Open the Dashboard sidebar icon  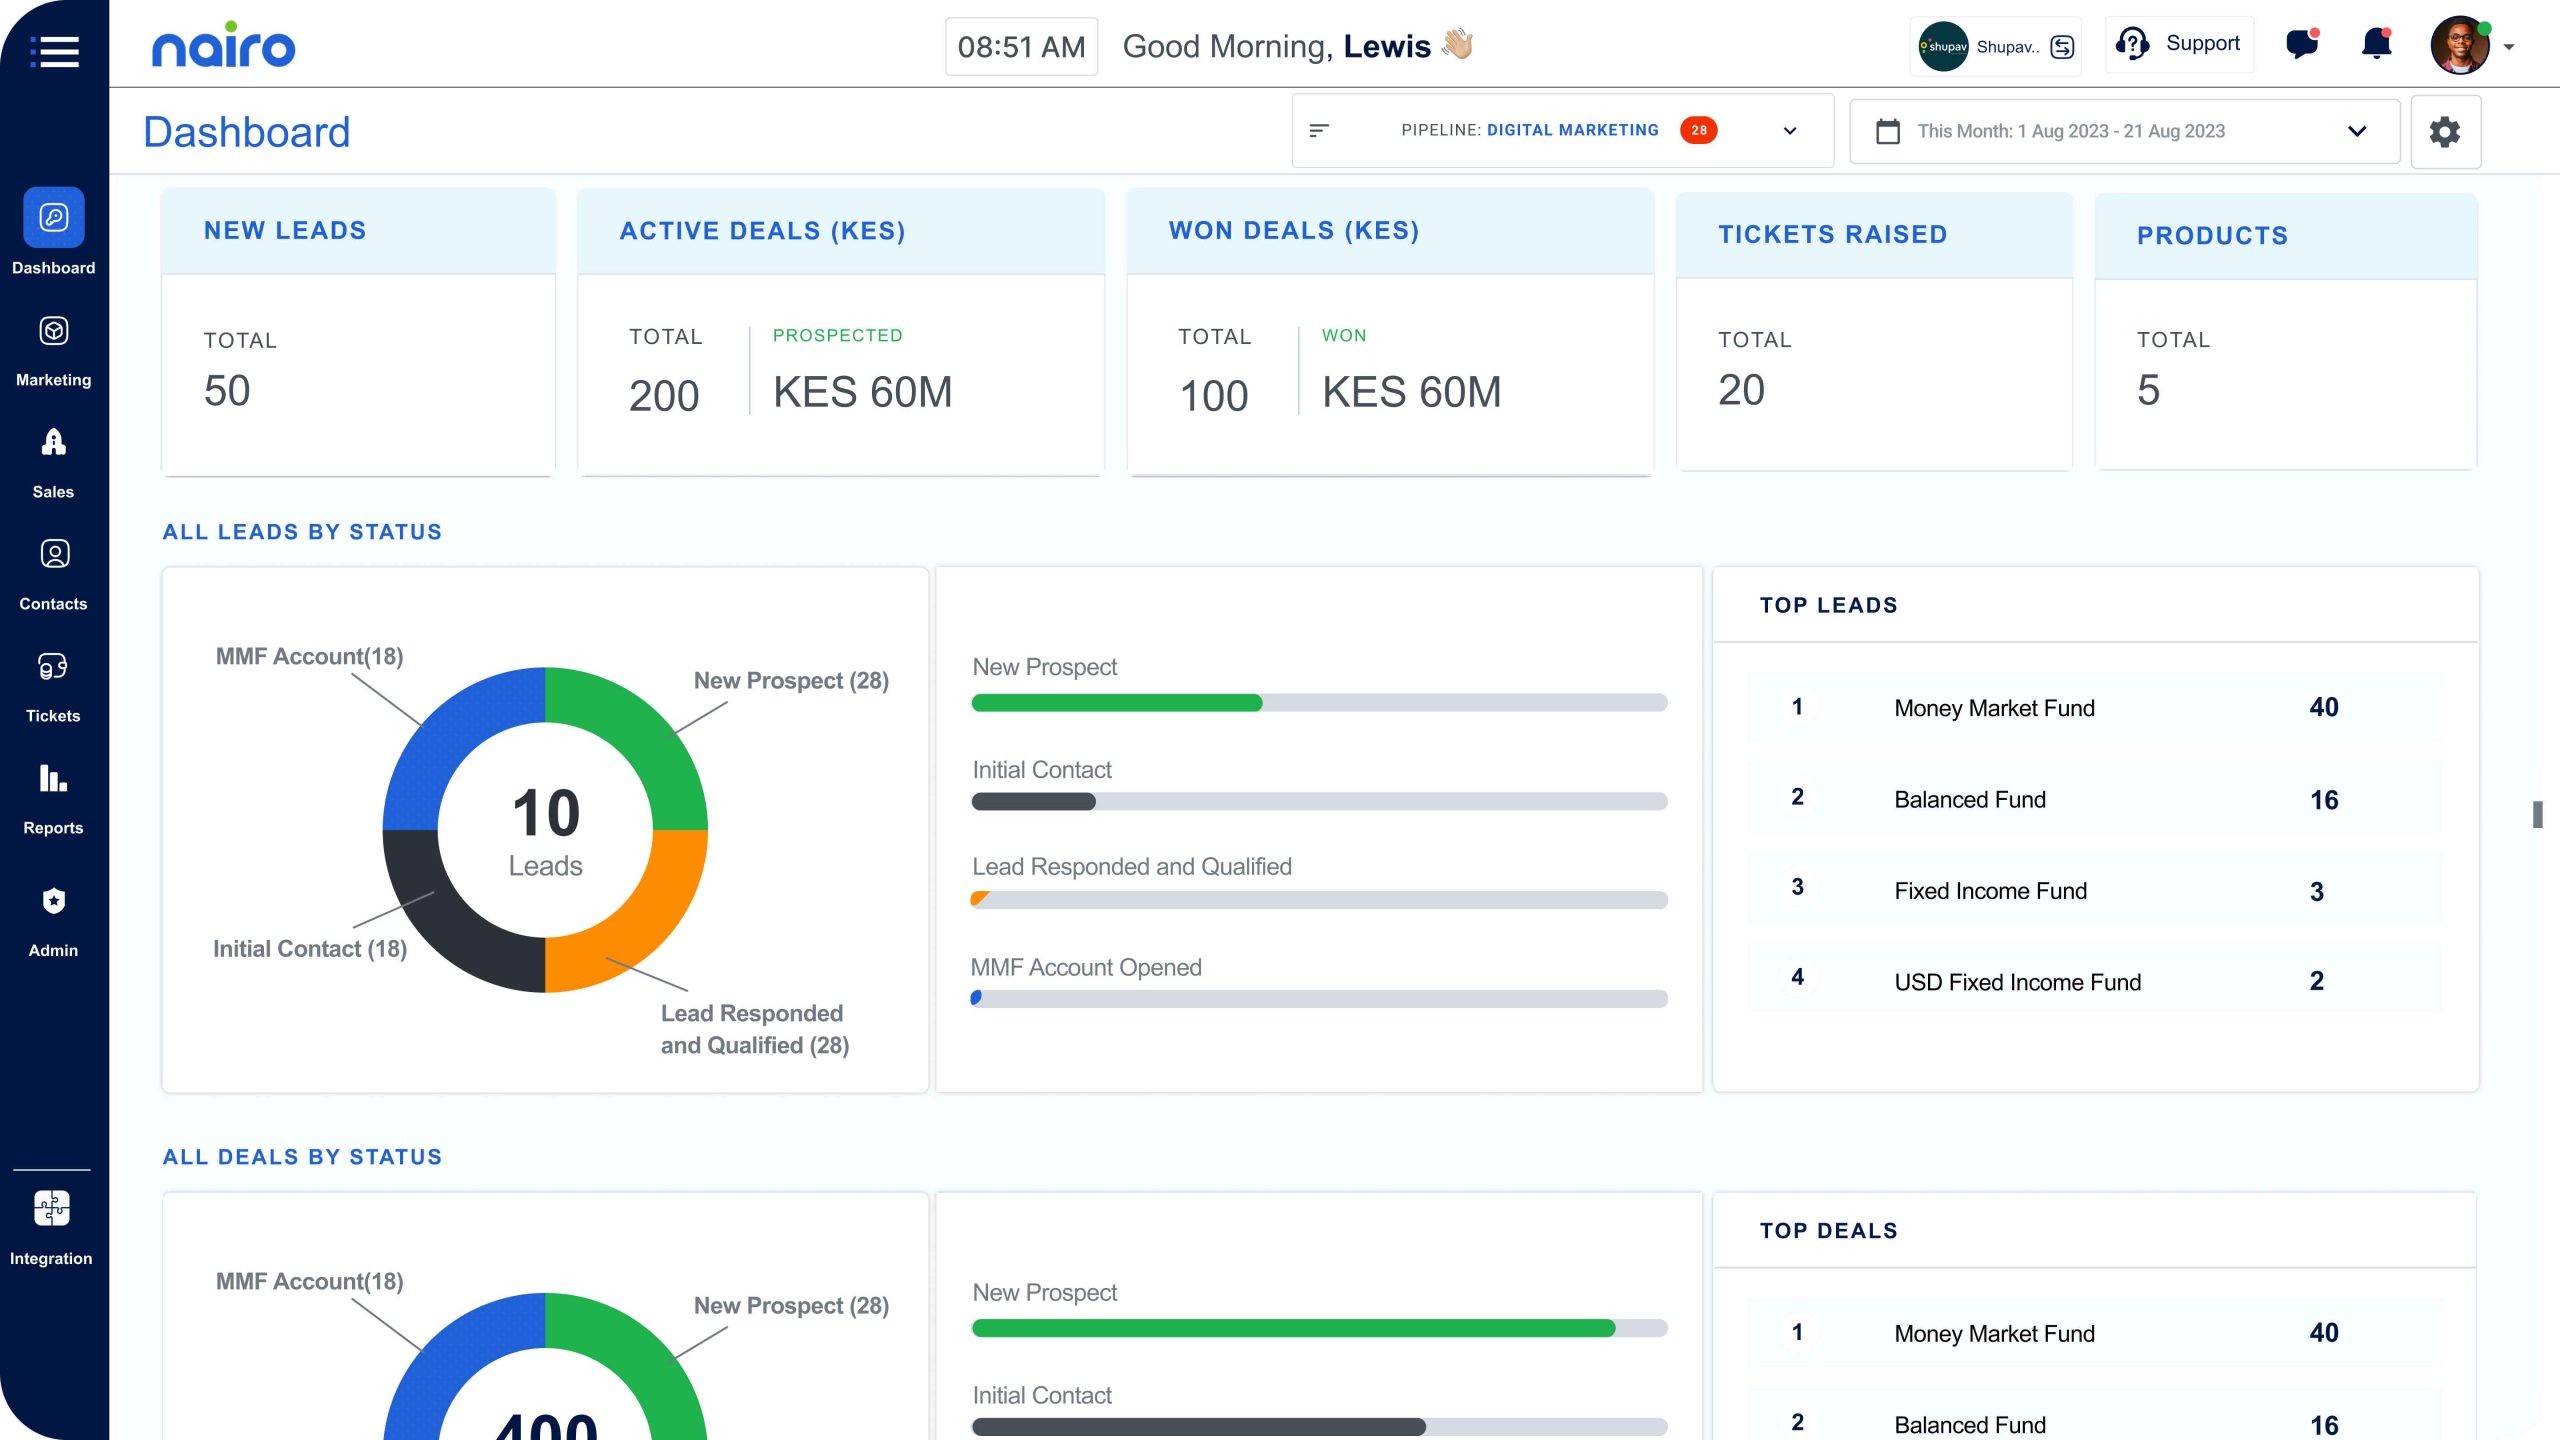point(54,217)
